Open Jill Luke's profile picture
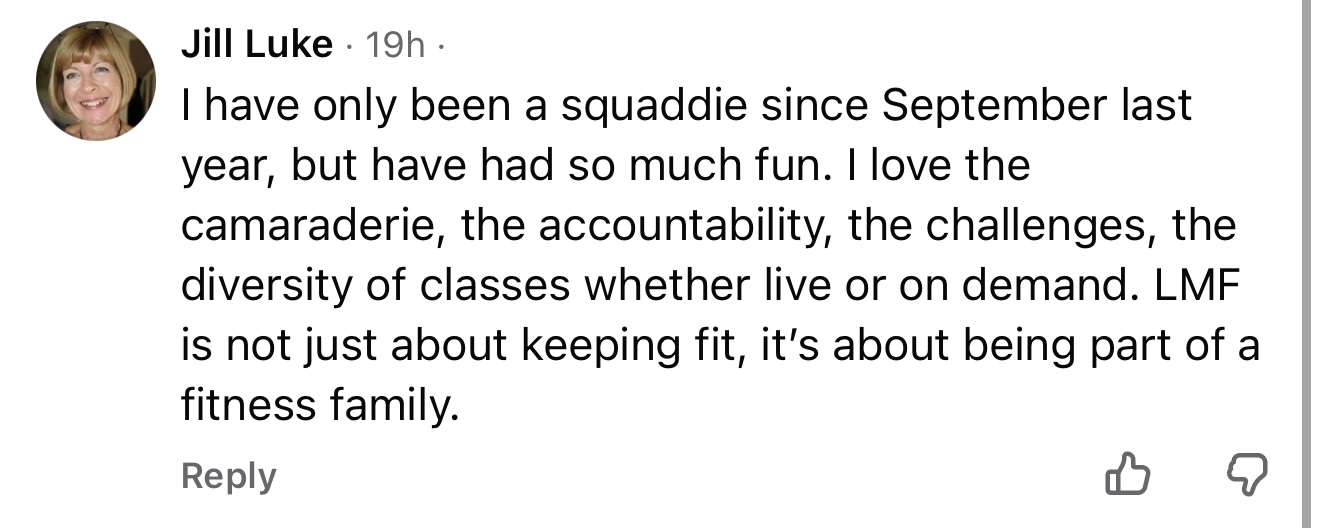Screen dimensions: 1320x528 tap(95, 81)
